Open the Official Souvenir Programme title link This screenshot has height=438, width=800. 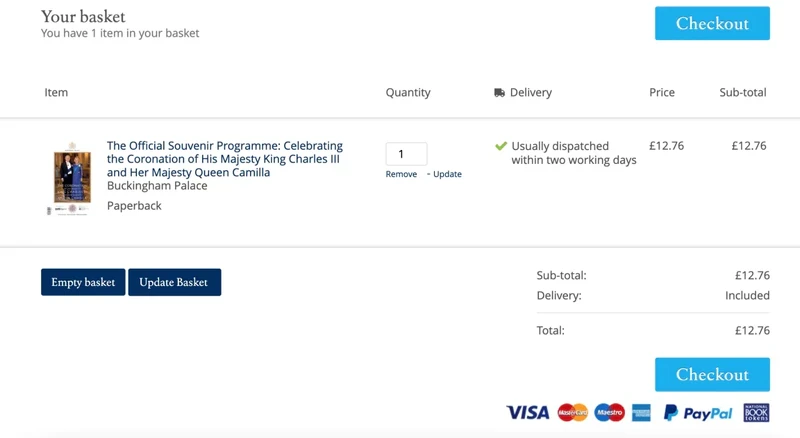(225, 159)
